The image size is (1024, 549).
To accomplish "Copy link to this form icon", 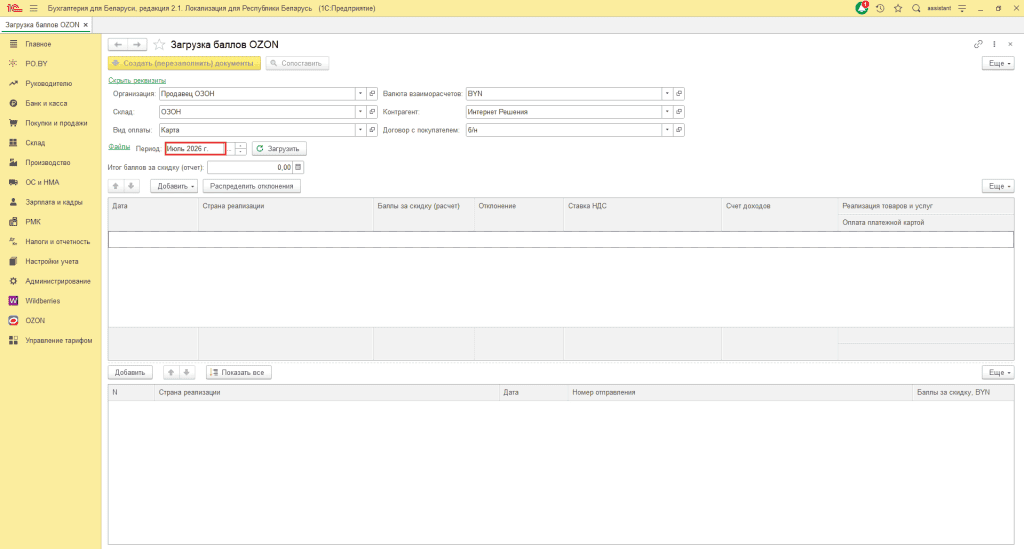I will (x=978, y=44).
